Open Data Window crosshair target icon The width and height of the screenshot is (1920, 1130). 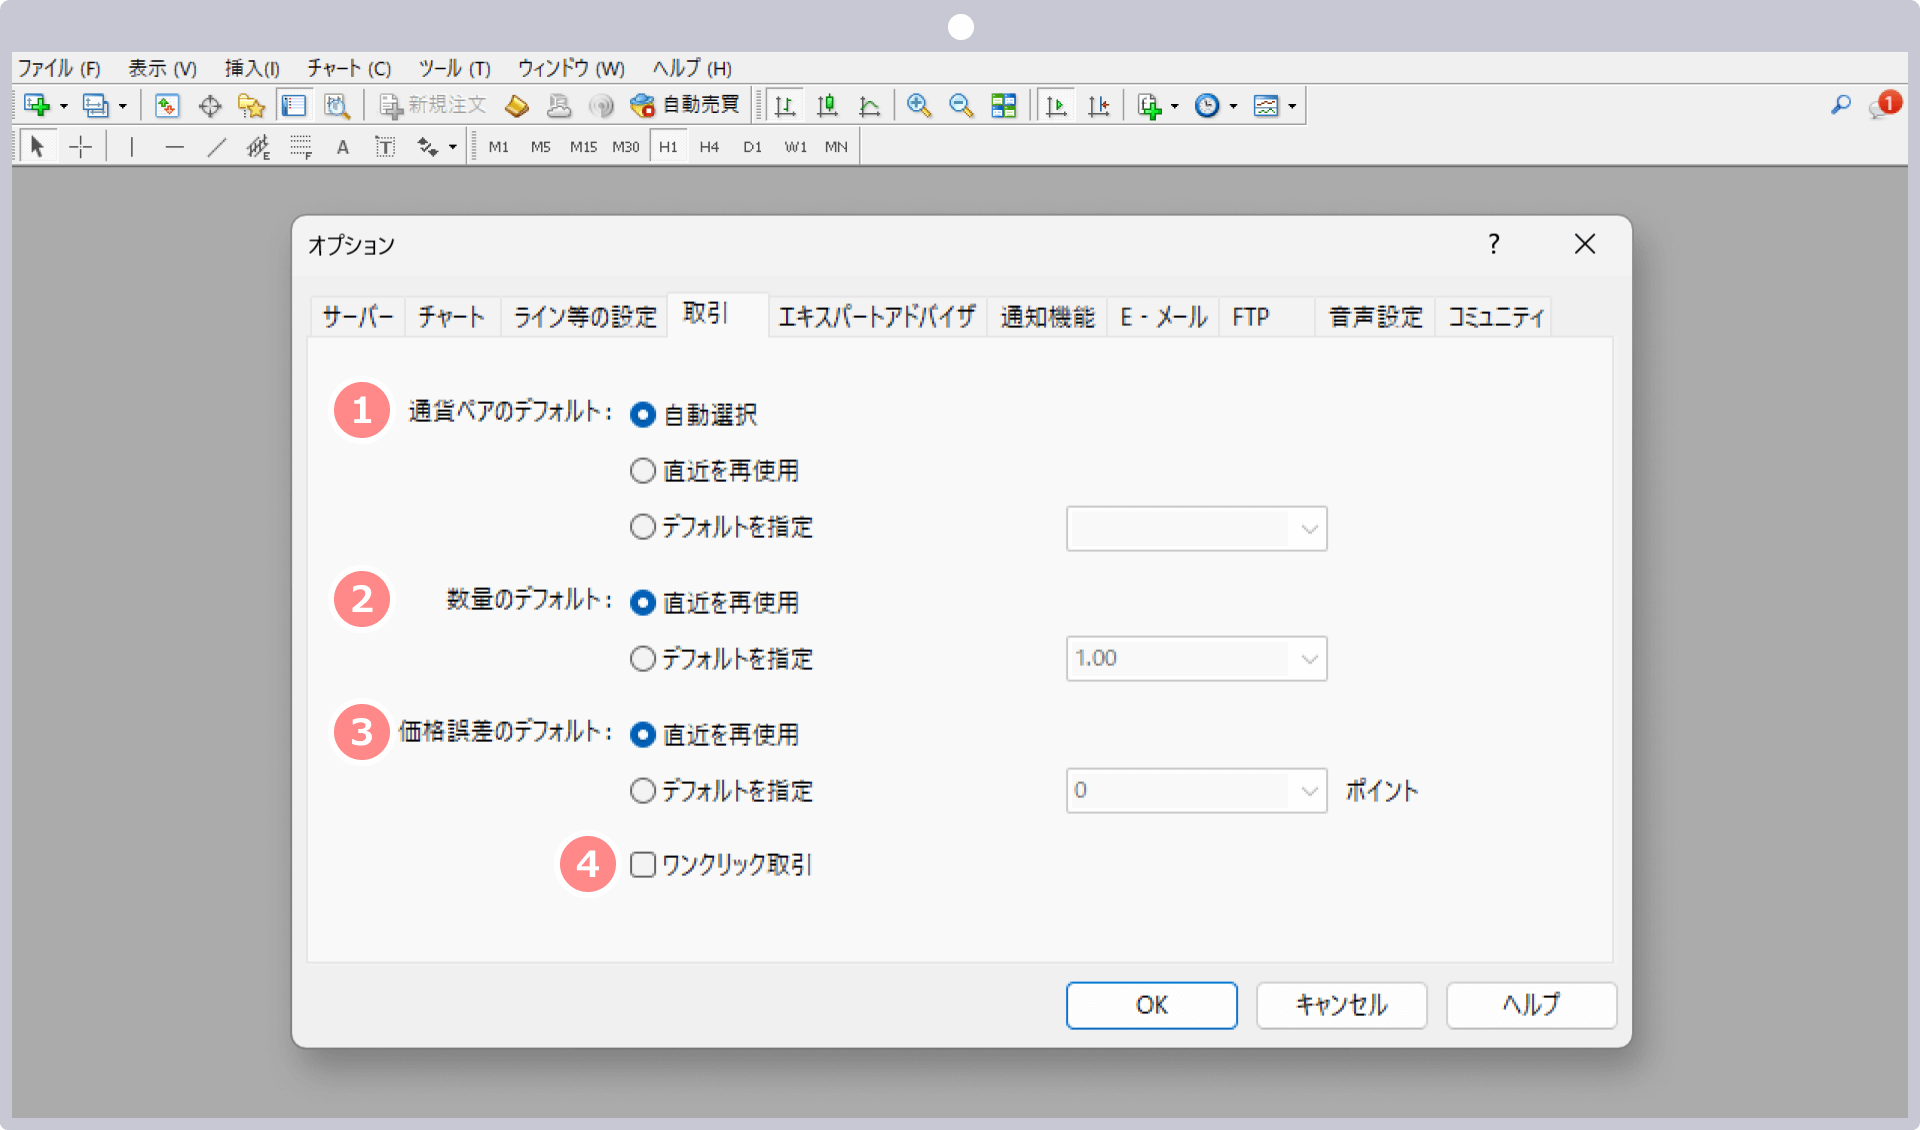210,105
